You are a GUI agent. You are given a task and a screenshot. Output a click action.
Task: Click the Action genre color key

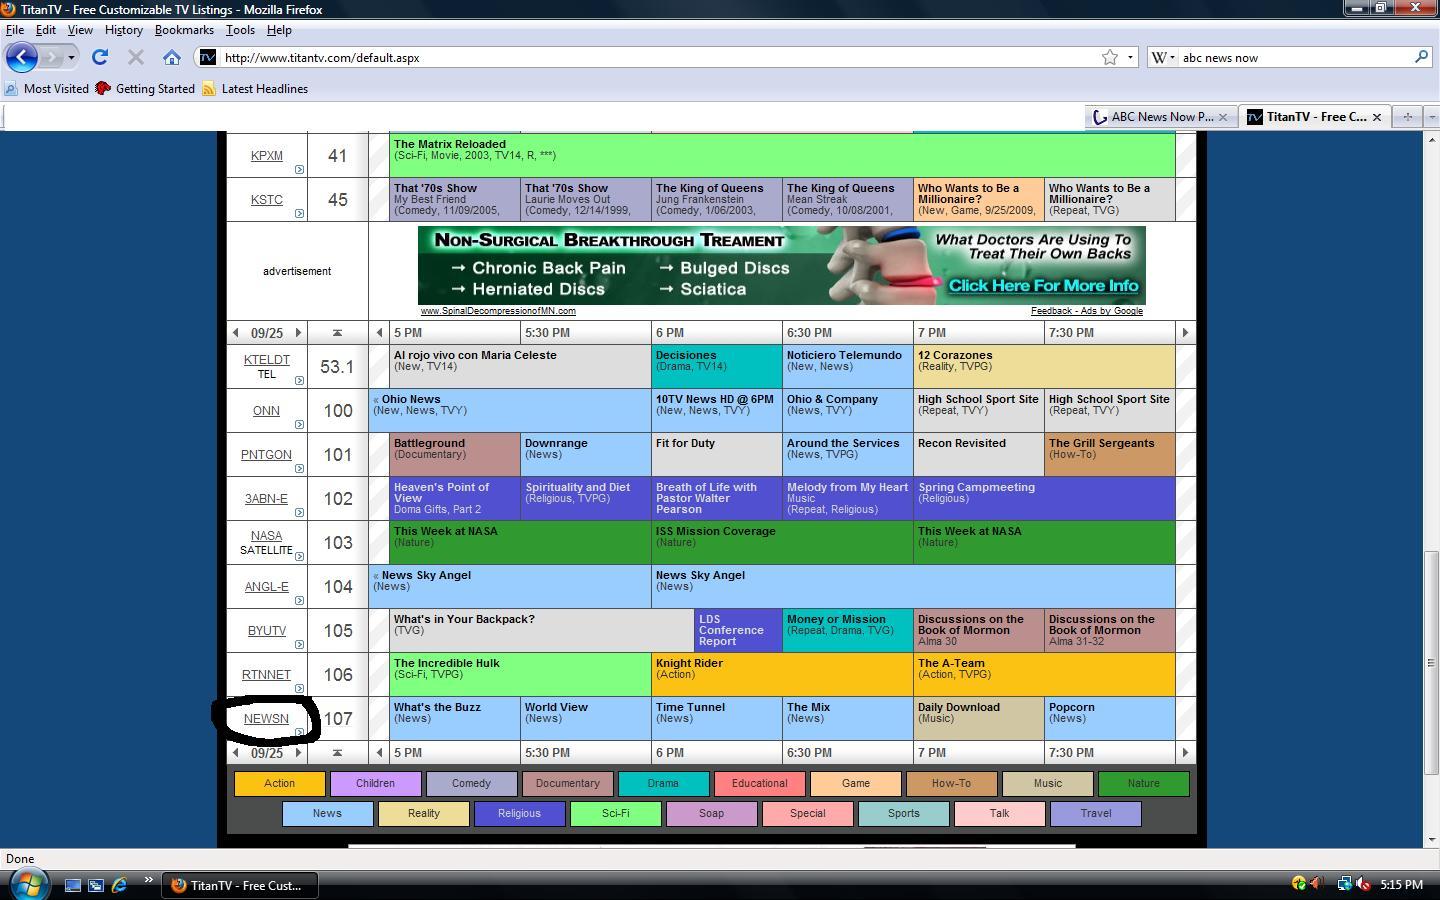pyautogui.click(x=280, y=784)
